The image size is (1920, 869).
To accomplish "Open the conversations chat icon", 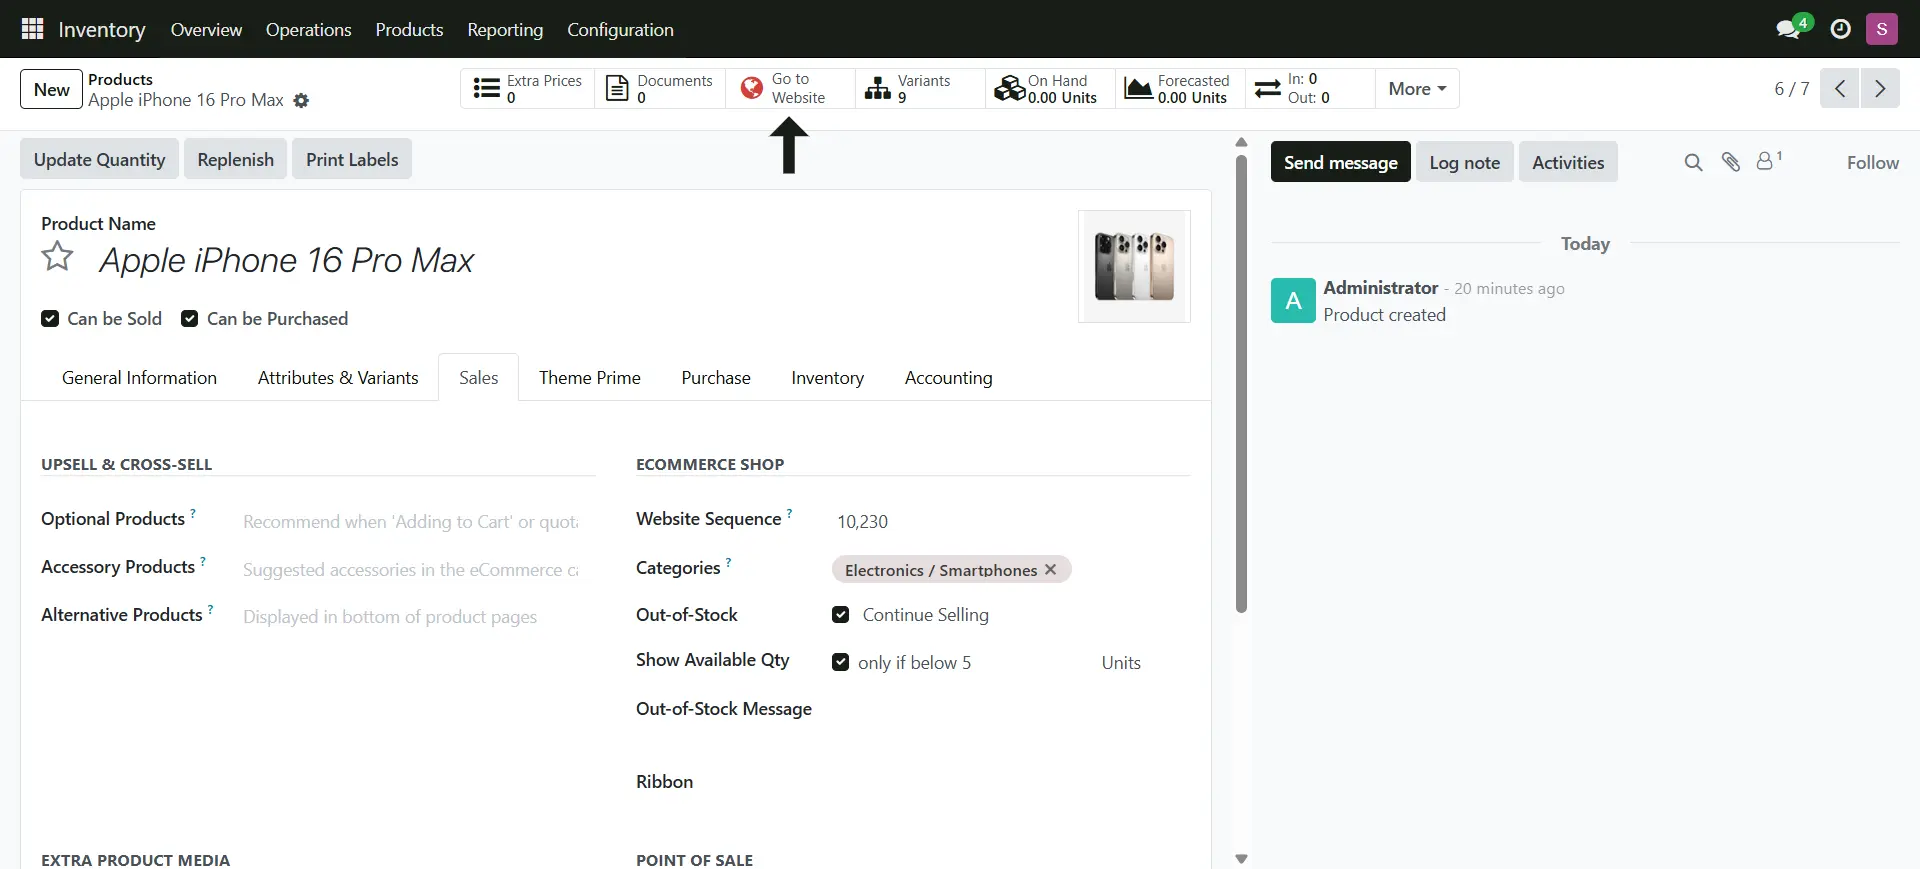I will [x=1788, y=29].
